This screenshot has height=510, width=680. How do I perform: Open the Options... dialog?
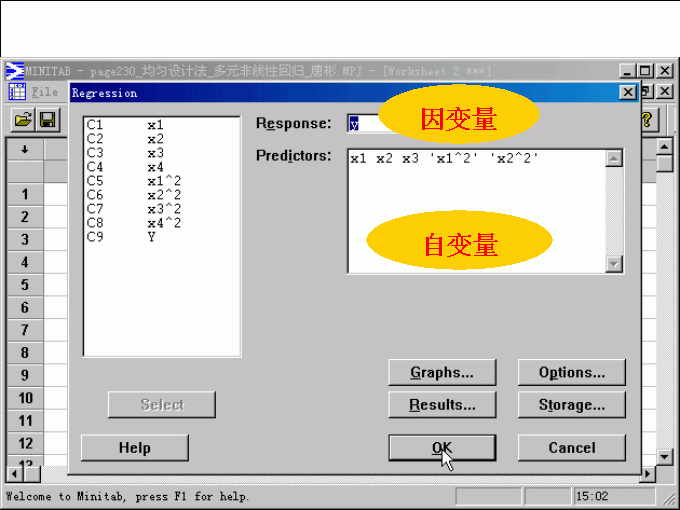click(x=571, y=373)
